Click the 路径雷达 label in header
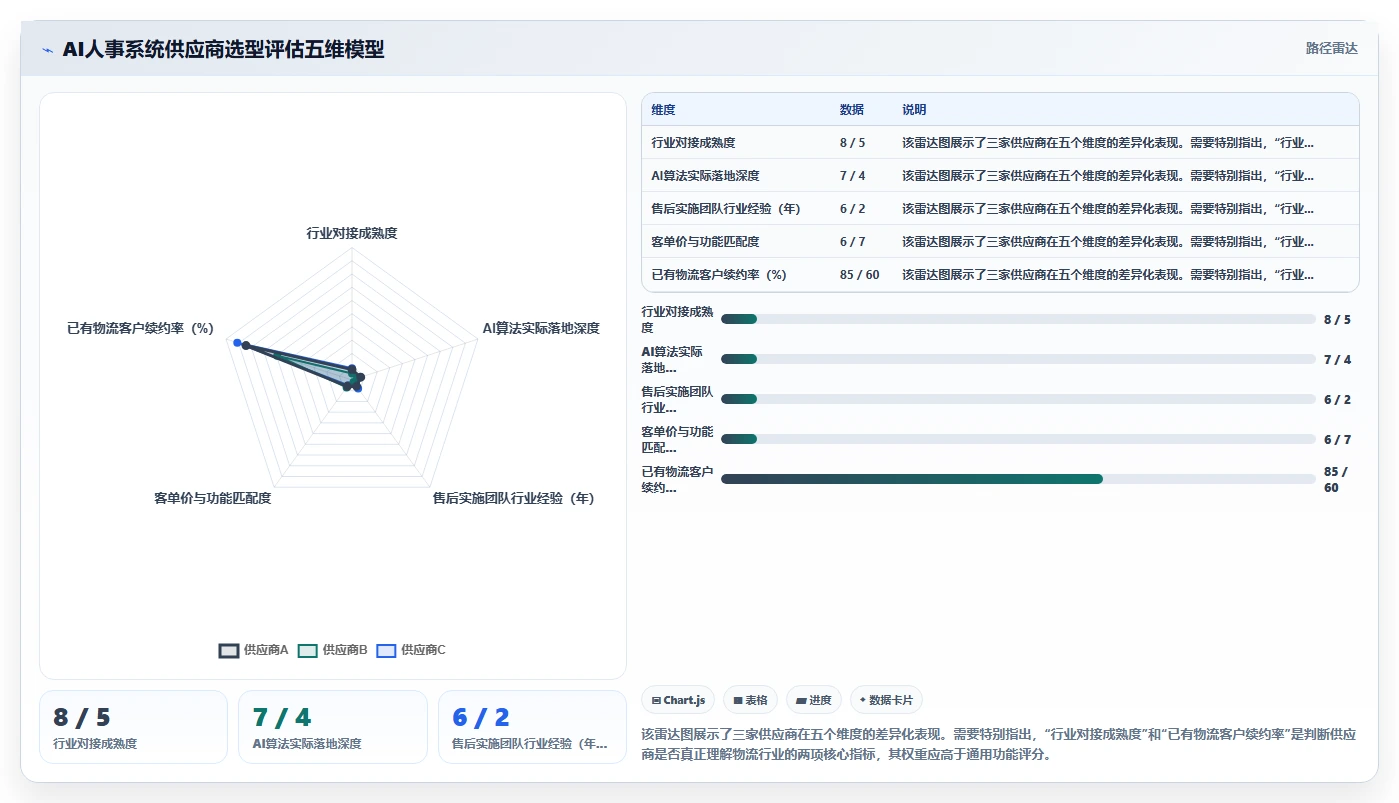The width and height of the screenshot is (1399, 803). (1332, 48)
